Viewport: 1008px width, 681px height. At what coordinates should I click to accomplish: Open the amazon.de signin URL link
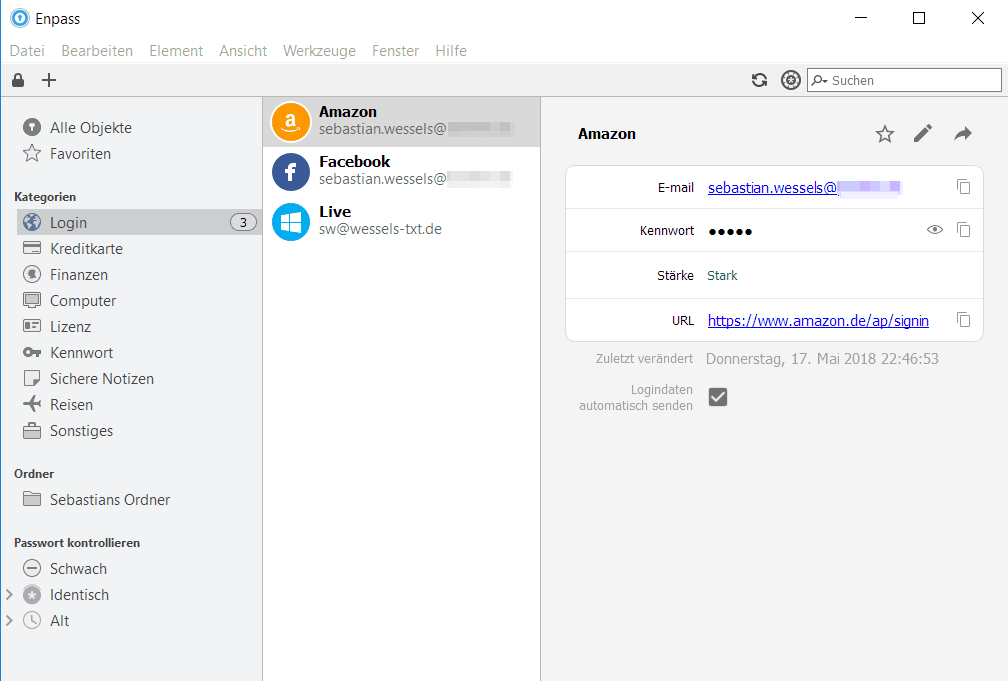pos(818,321)
